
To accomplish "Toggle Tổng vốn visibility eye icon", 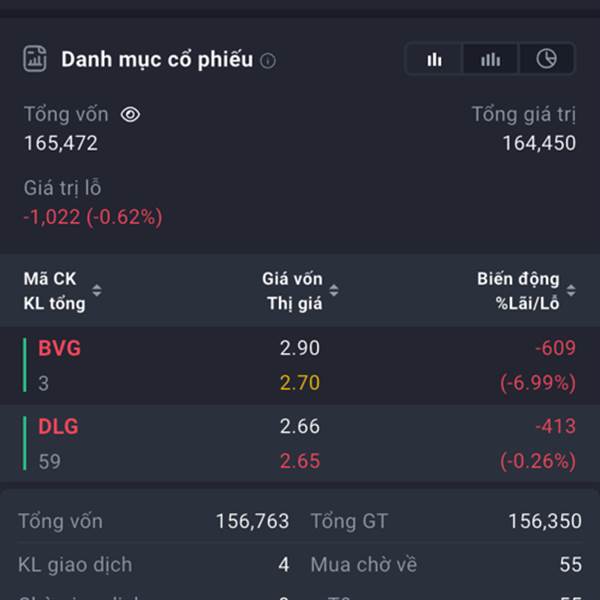I will pos(130,115).
